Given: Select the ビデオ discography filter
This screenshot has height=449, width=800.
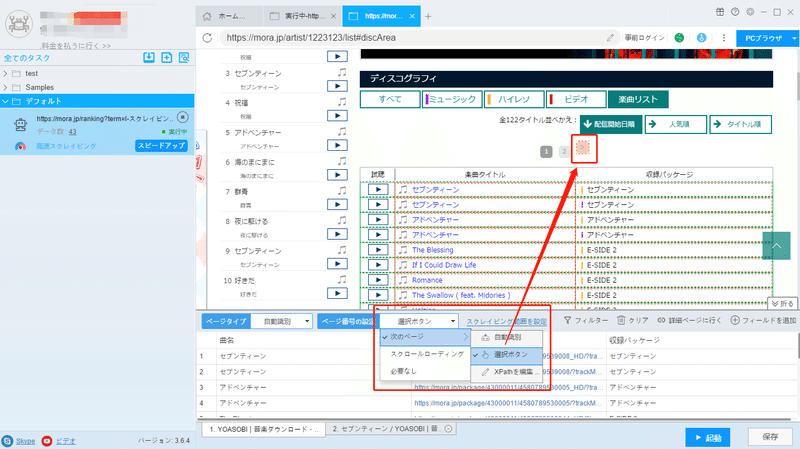Looking at the screenshot, I should coord(576,99).
